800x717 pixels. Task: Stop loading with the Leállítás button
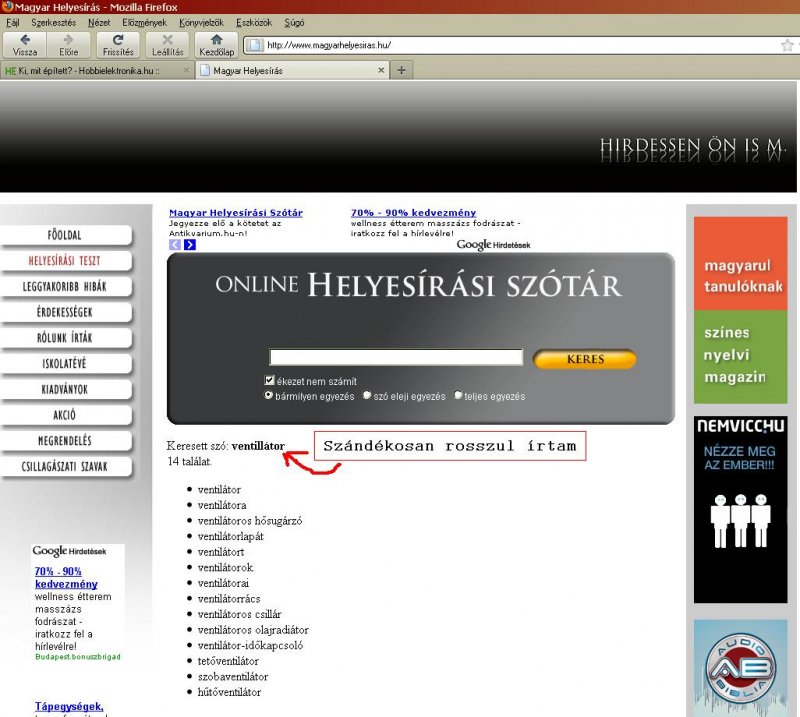(x=167, y=45)
